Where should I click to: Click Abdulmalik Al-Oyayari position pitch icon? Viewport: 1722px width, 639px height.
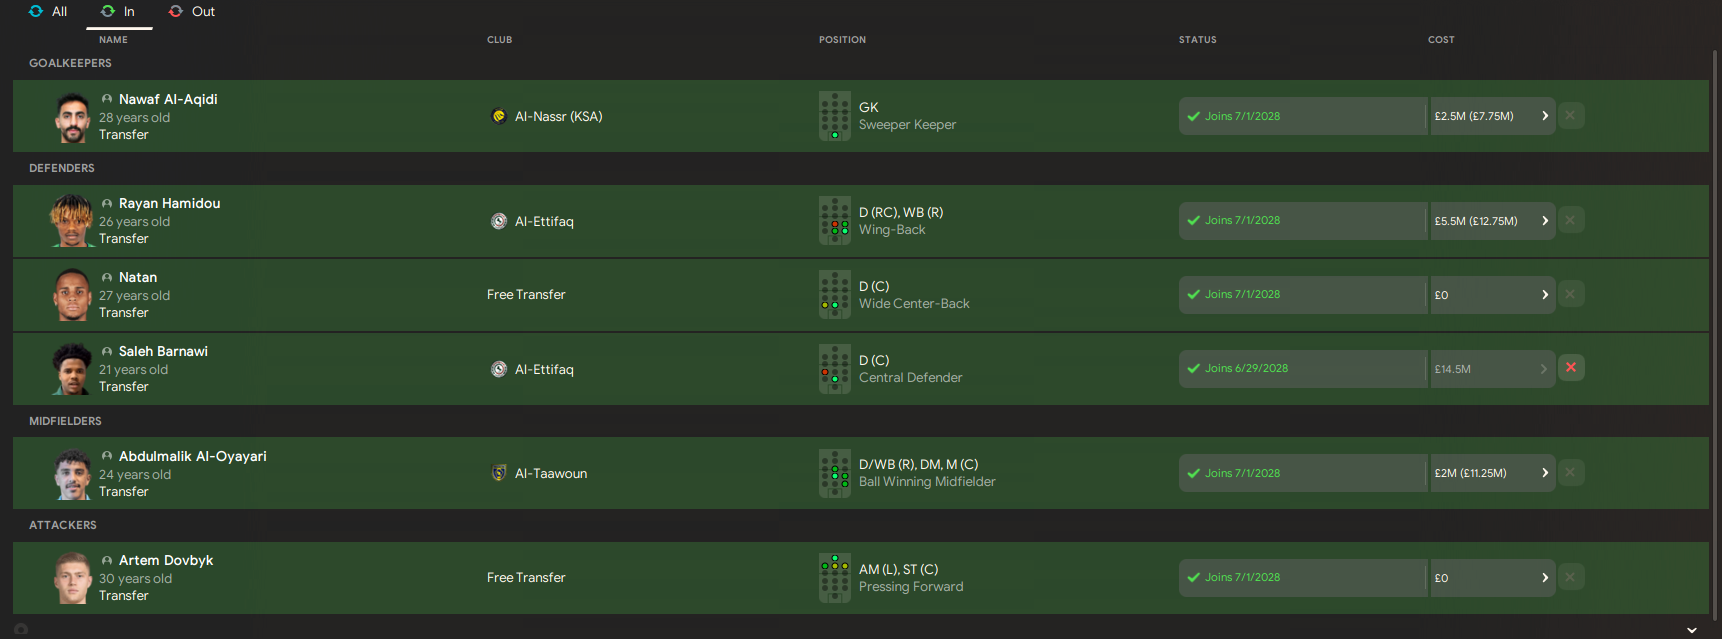[x=834, y=473]
